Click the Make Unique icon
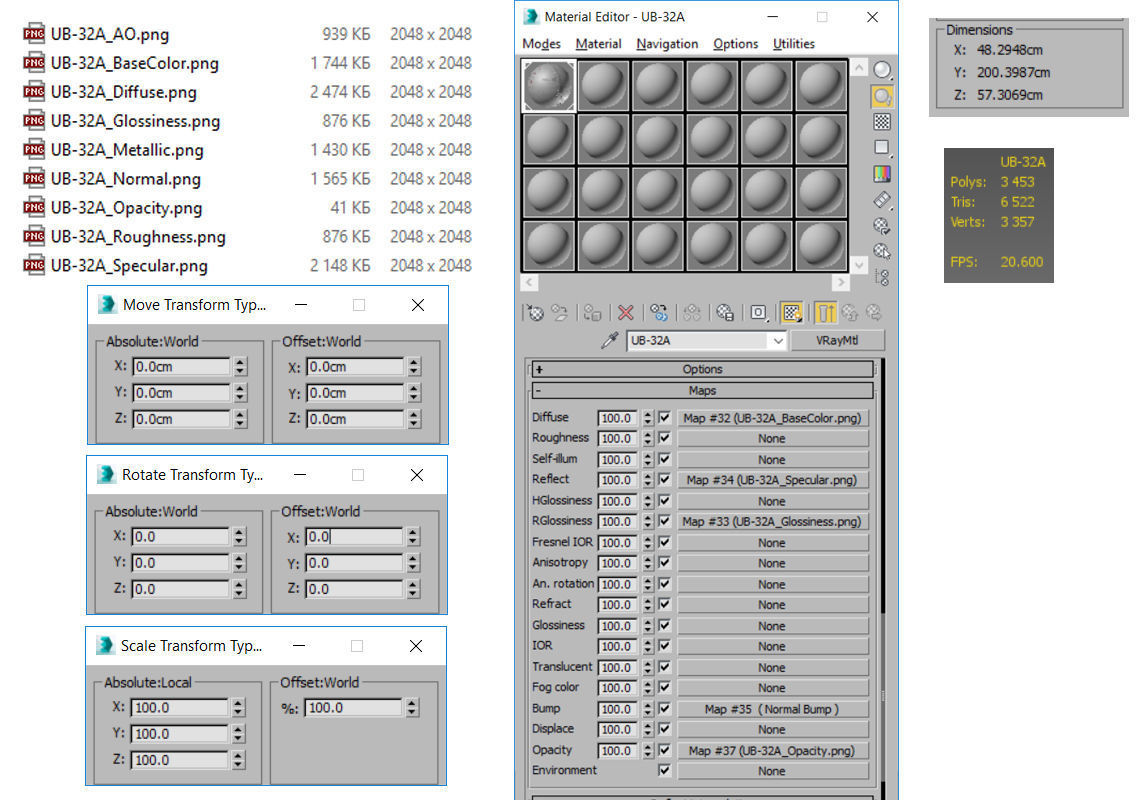This screenshot has width=1143, height=800. (692, 313)
